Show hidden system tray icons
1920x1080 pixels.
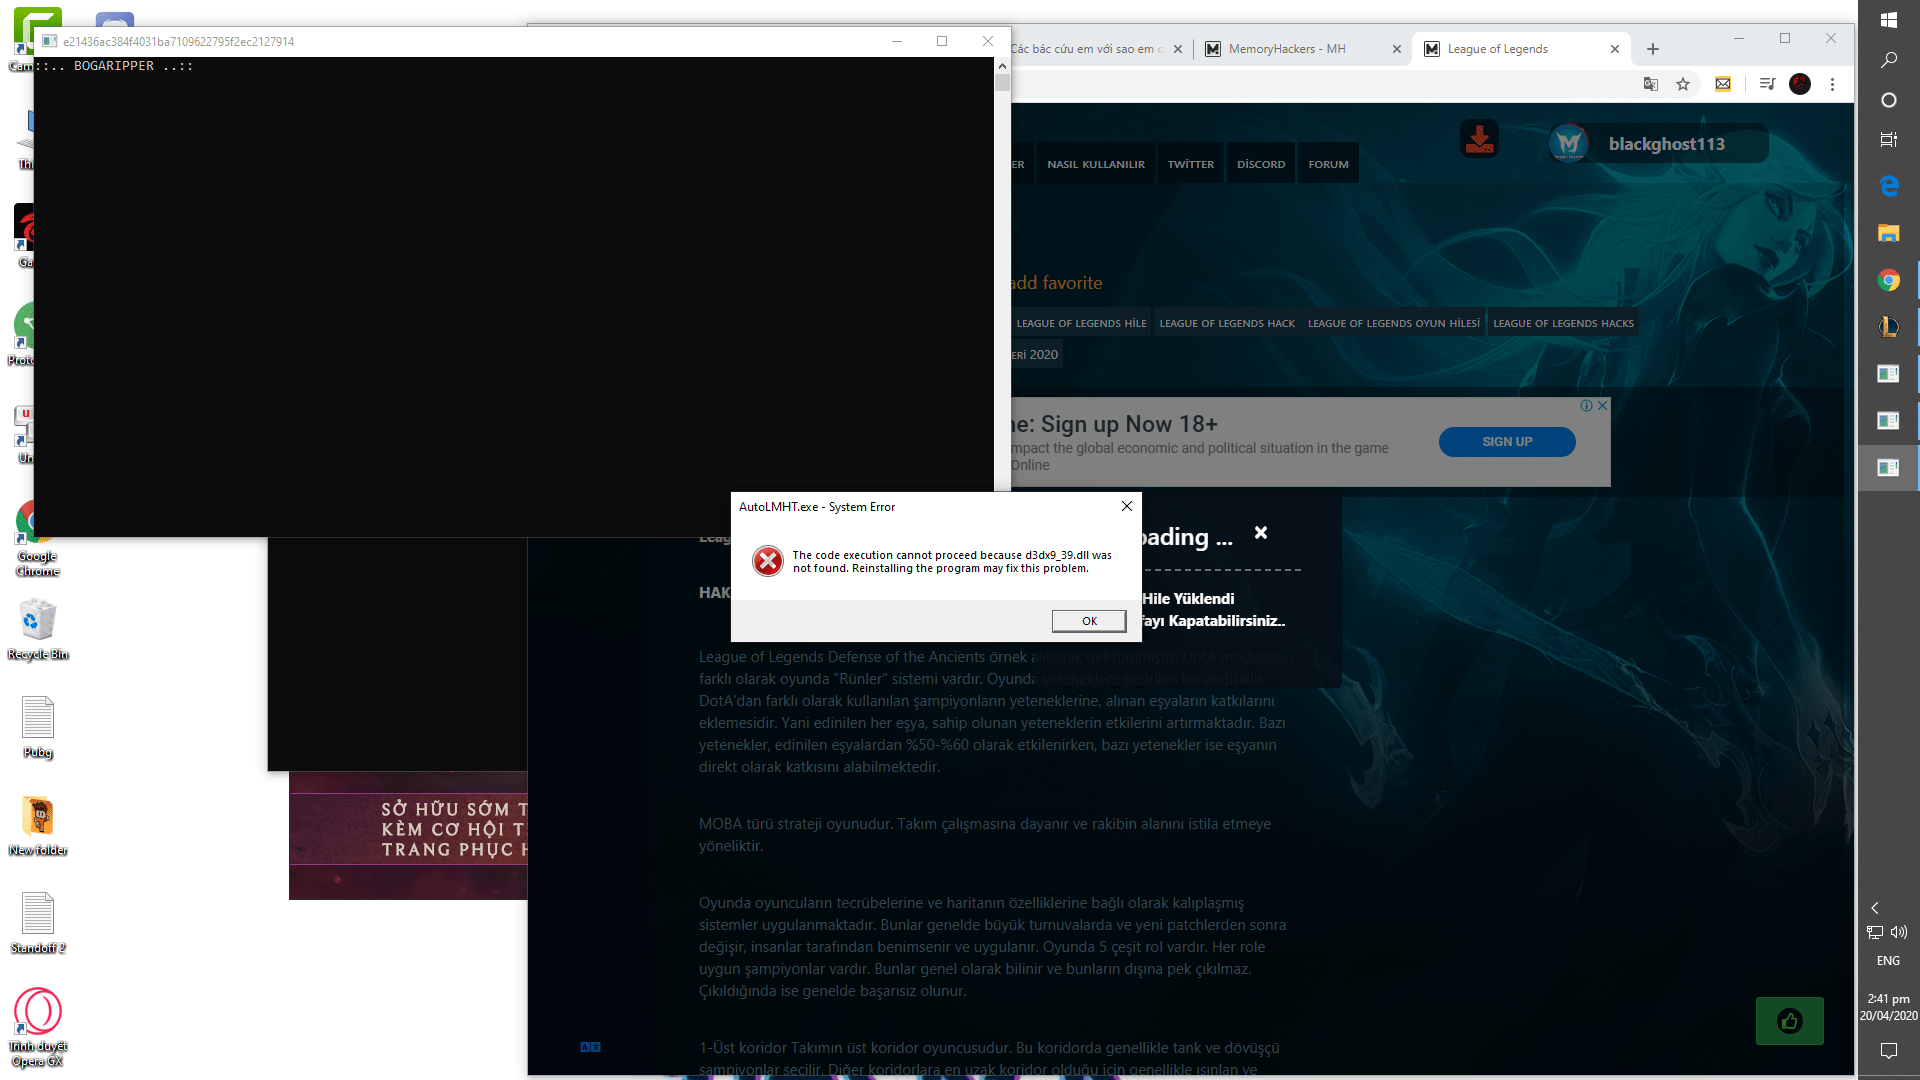coord(1875,908)
